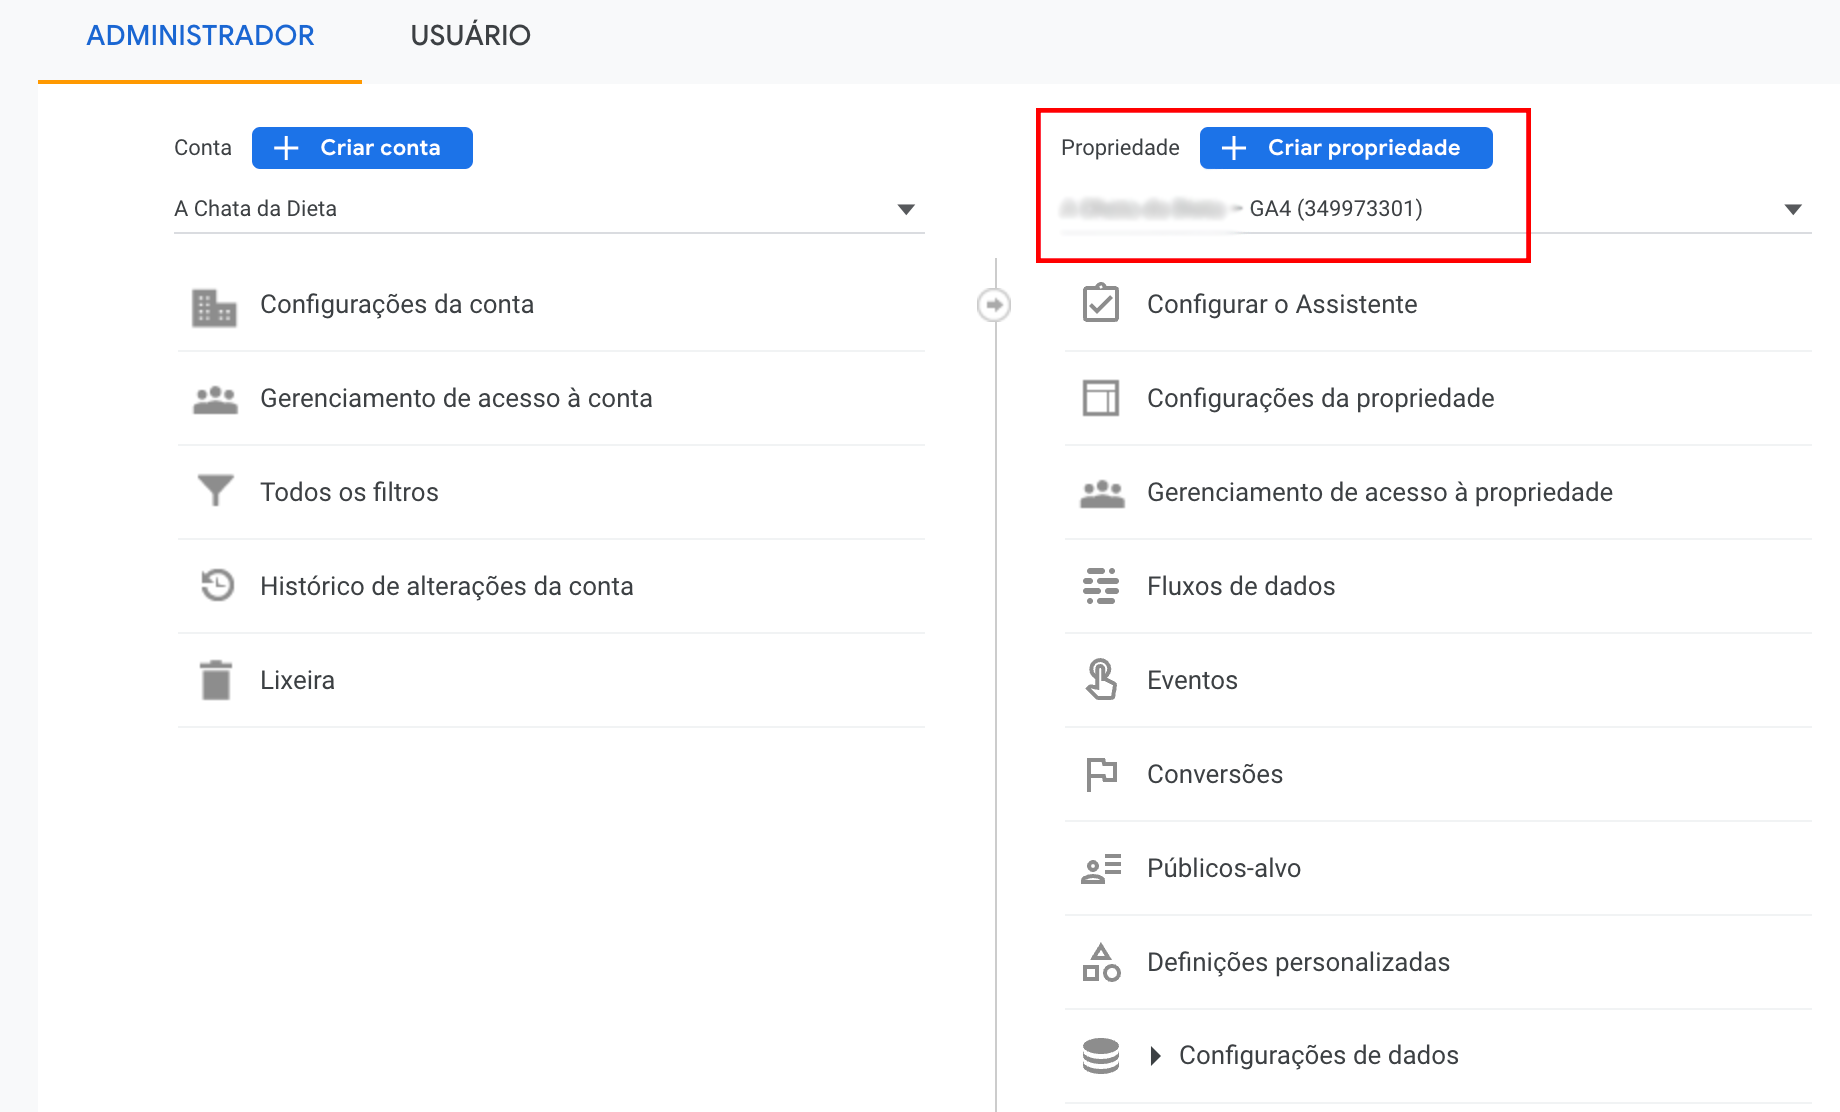This screenshot has width=1840, height=1112.
Task: Open the A Chata da Dieta account dropdown
Action: click(906, 209)
